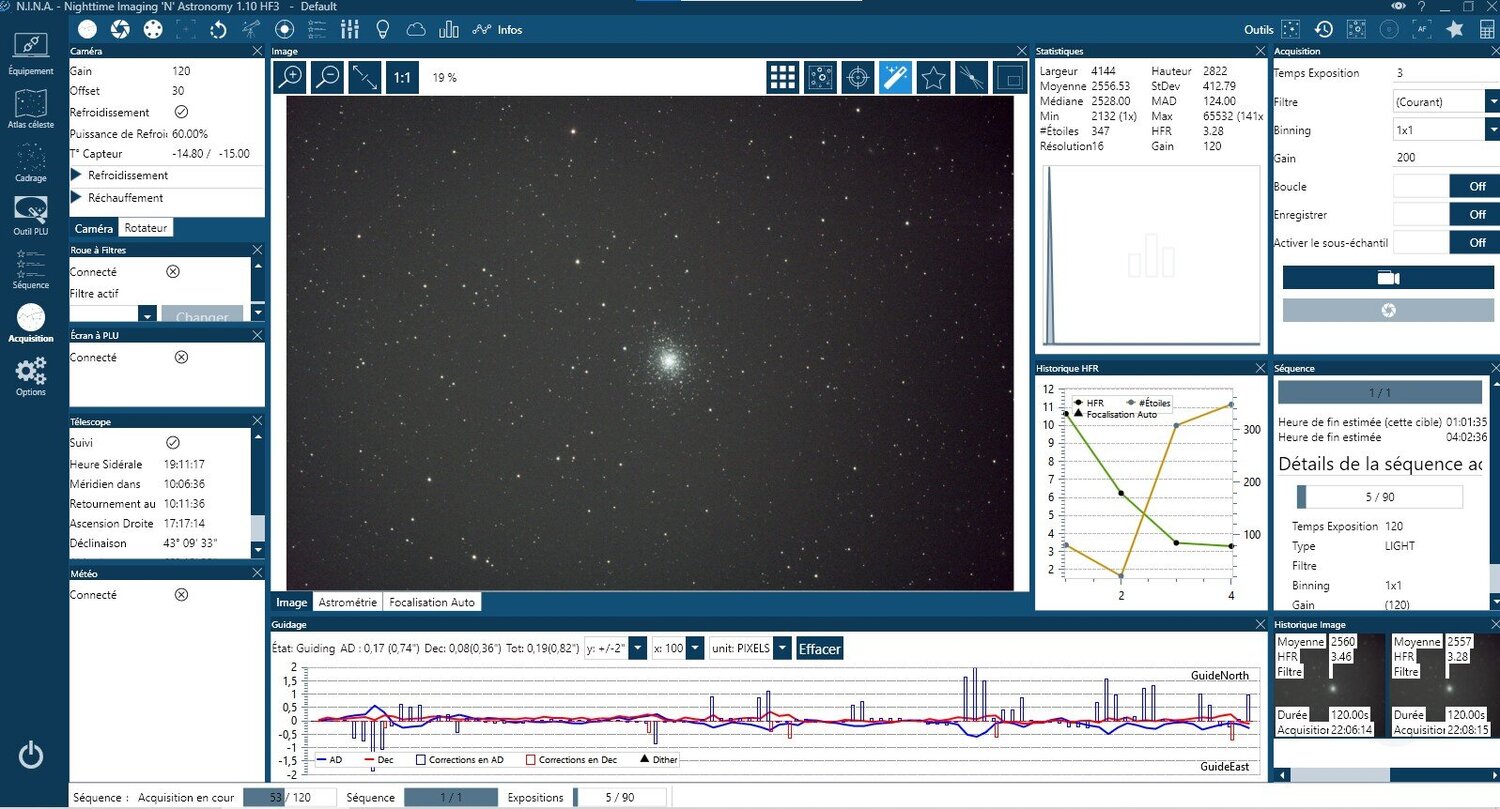The height and width of the screenshot is (809, 1500).
Task: Open the Séquence section in the sidebar
Action: pyautogui.click(x=31, y=270)
